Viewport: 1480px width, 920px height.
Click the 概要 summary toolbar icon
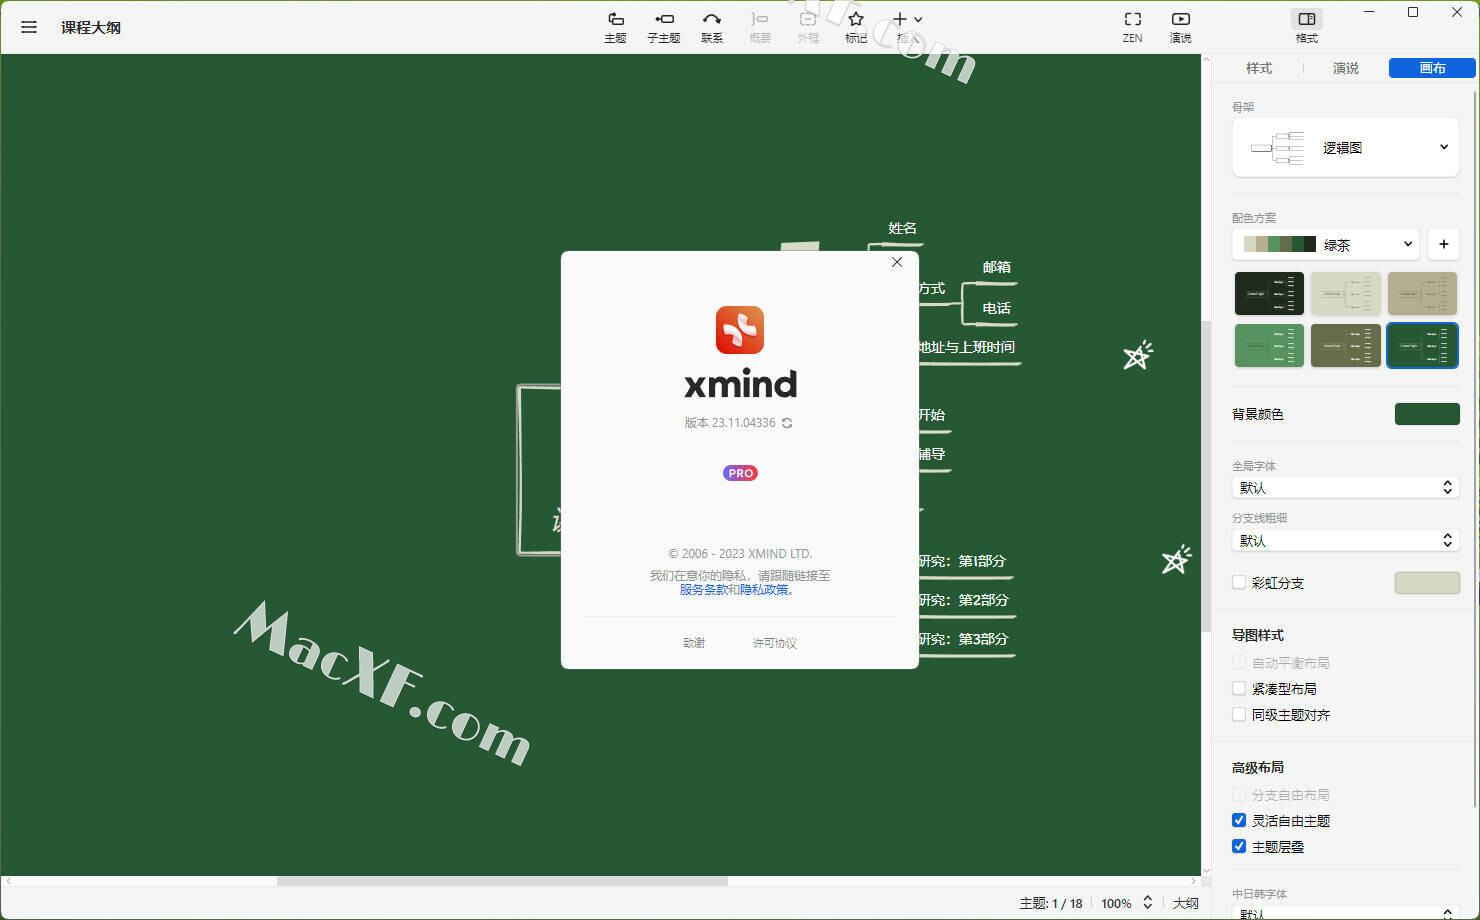tap(760, 27)
